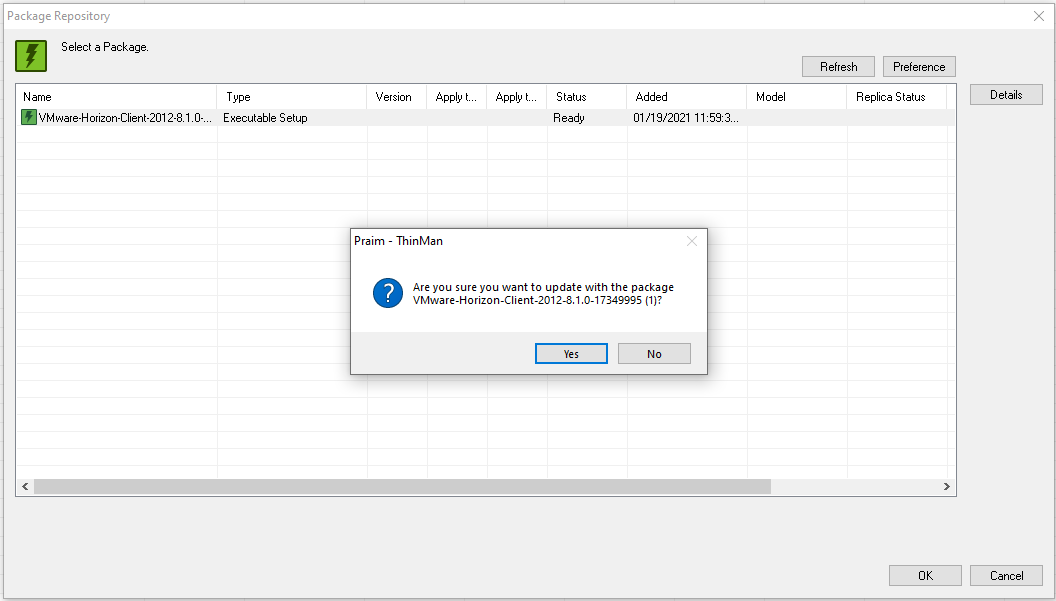Cancel the Package Repository window
Viewport: 1056px width, 601px height.
(x=1006, y=575)
